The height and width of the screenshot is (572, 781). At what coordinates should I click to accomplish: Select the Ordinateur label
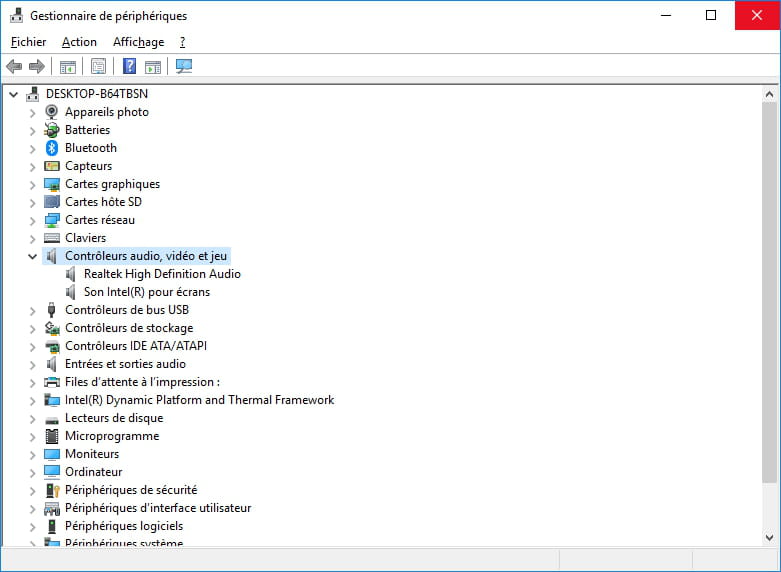94,472
